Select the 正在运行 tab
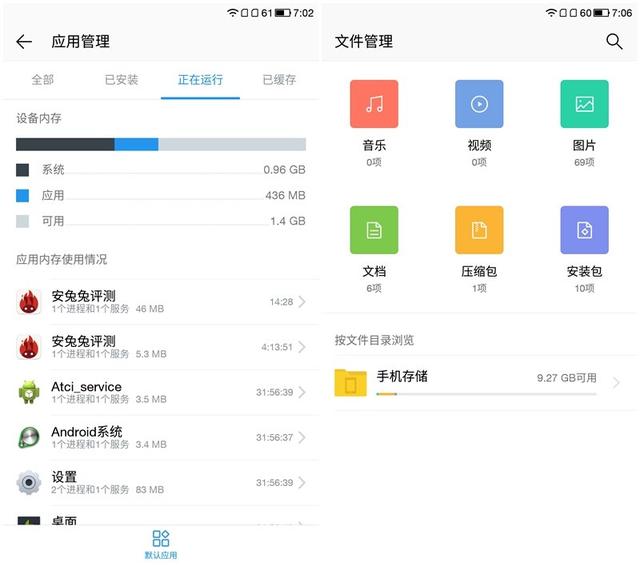 200,80
